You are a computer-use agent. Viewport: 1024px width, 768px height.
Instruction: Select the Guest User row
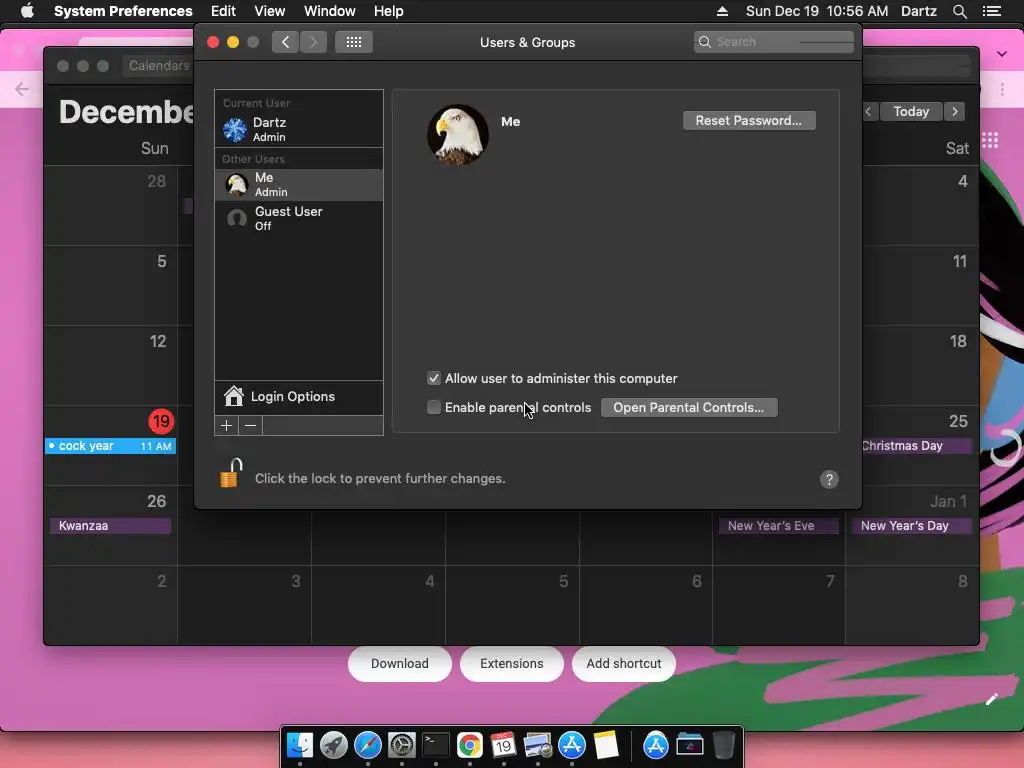click(298, 218)
